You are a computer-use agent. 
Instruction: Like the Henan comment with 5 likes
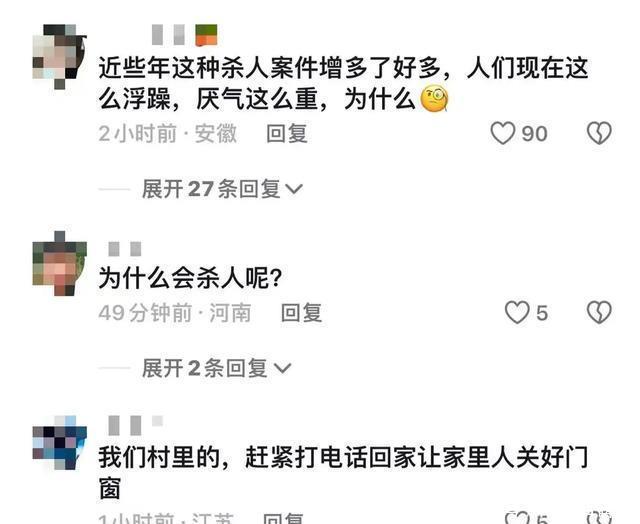coord(517,313)
